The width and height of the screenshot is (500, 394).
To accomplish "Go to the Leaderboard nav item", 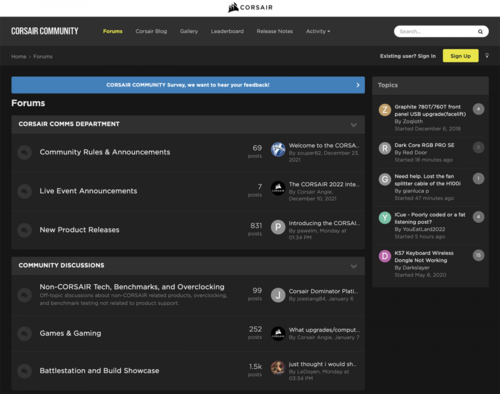I will (227, 31).
